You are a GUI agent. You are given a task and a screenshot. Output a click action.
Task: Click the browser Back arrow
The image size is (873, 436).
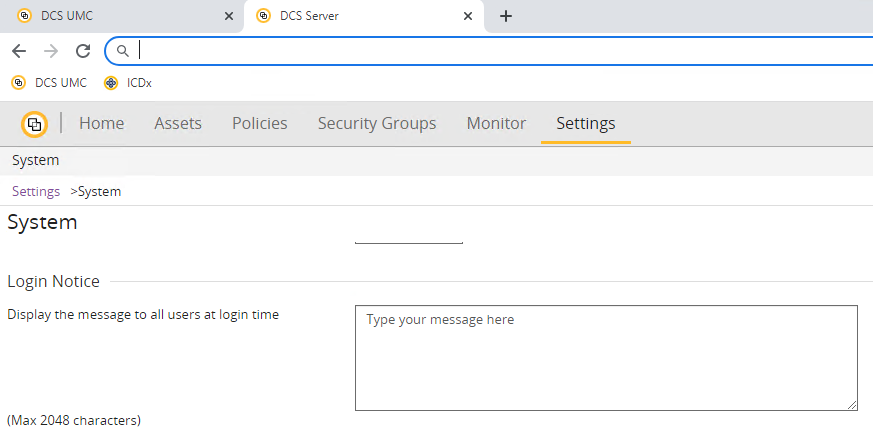(x=19, y=51)
